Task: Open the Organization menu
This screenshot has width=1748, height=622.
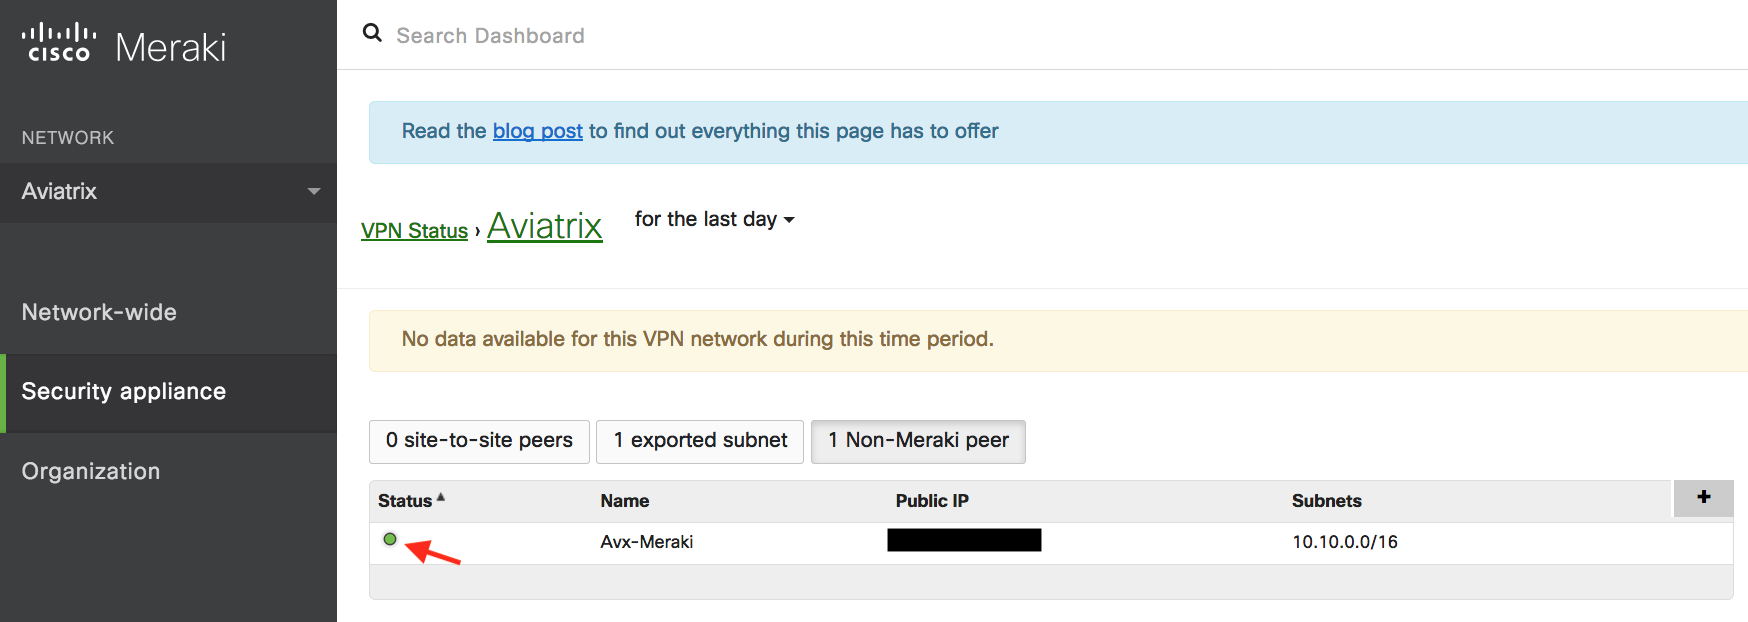Action: pos(91,471)
